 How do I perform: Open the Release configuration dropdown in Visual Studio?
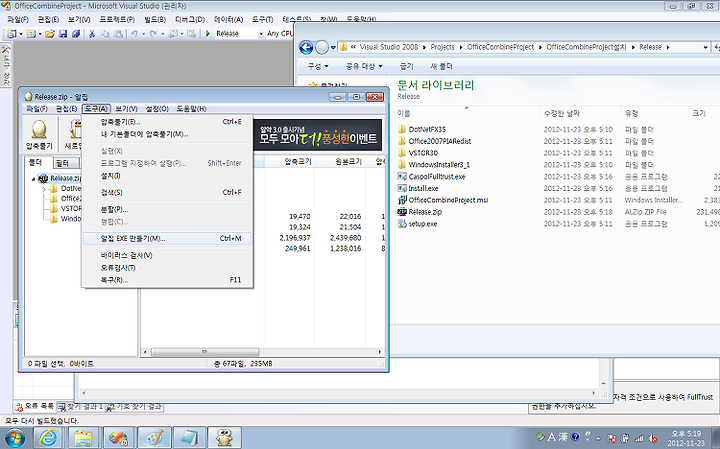[261, 34]
